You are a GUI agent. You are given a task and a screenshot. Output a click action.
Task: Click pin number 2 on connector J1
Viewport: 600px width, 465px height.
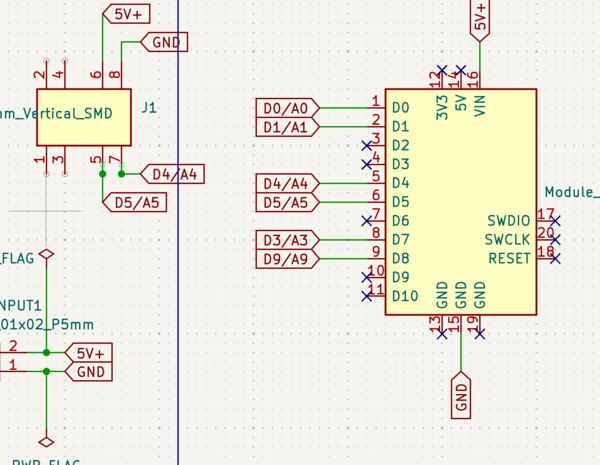click(x=40, y=74)
